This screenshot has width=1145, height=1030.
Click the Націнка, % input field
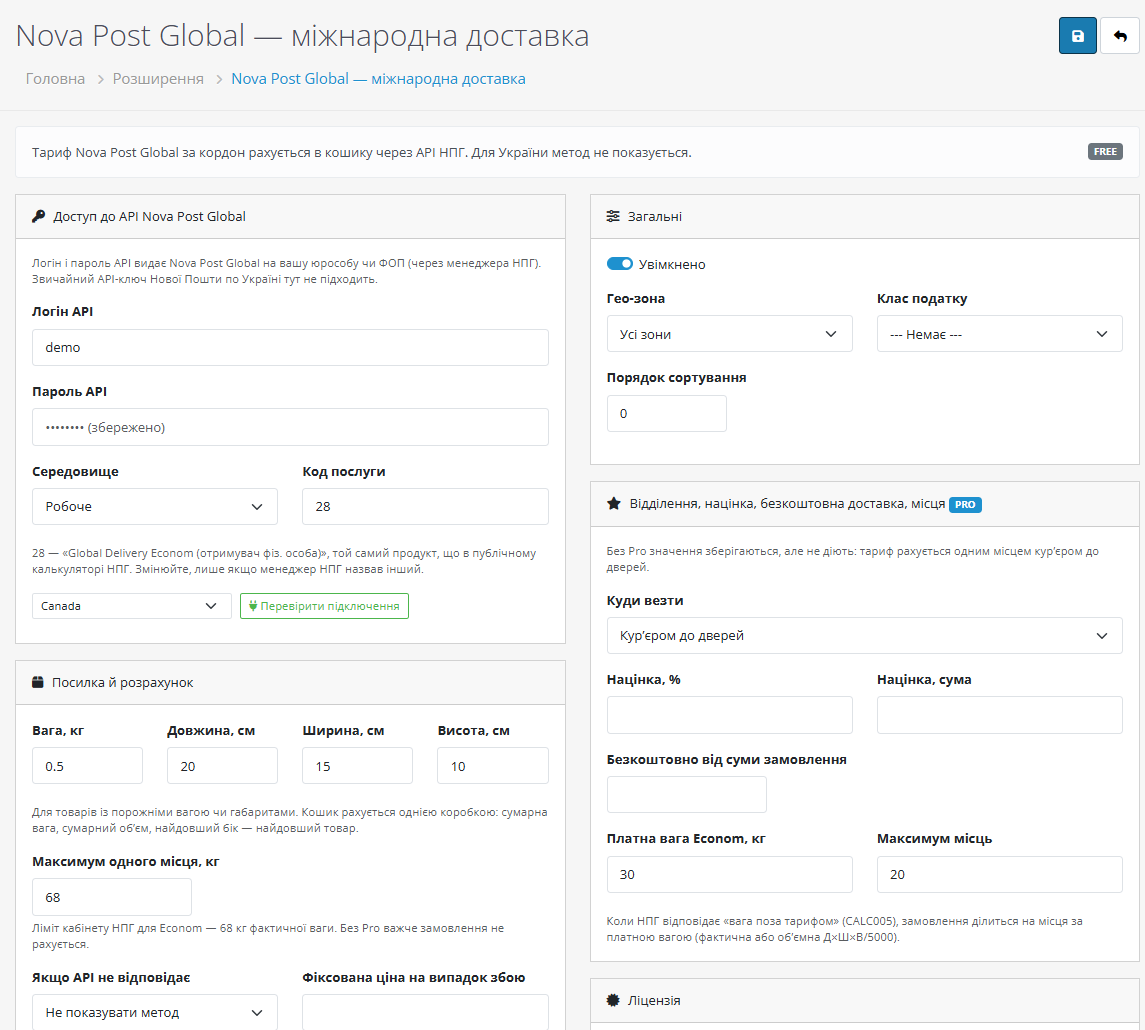(x=729, y=715)
